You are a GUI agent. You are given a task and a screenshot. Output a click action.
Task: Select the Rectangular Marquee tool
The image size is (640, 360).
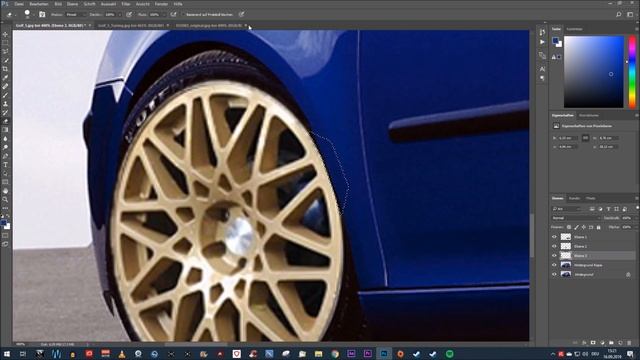click(5, 43)
